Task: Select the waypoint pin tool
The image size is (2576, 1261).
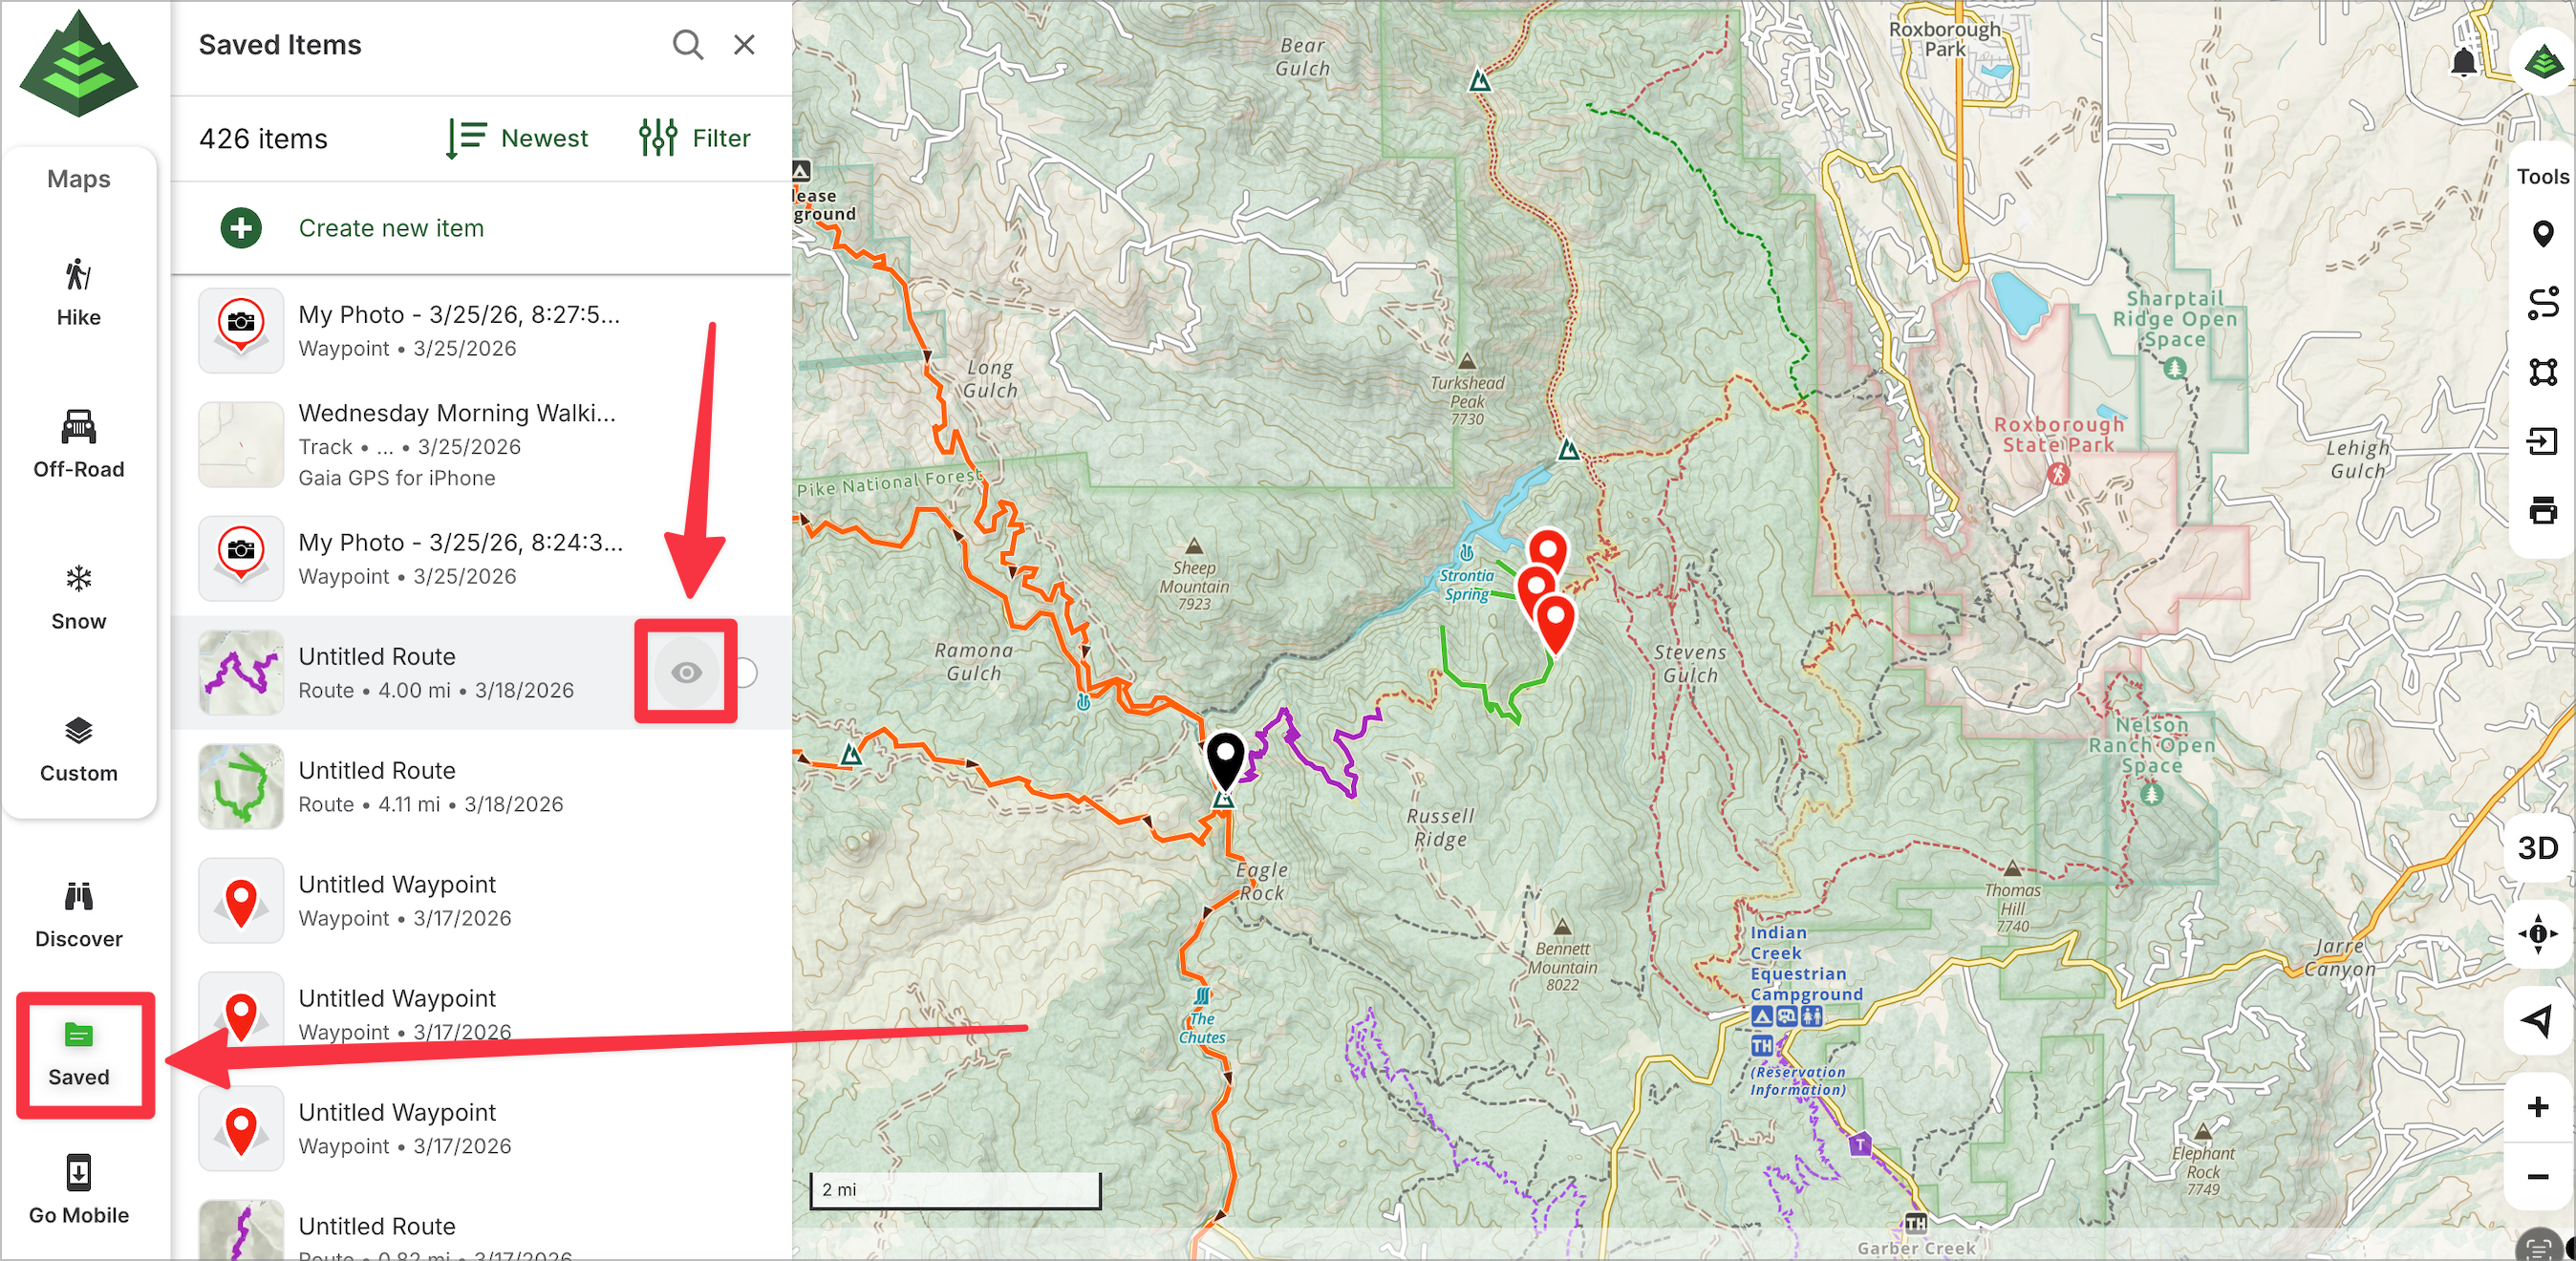Action: click(x=2541, y=234)
